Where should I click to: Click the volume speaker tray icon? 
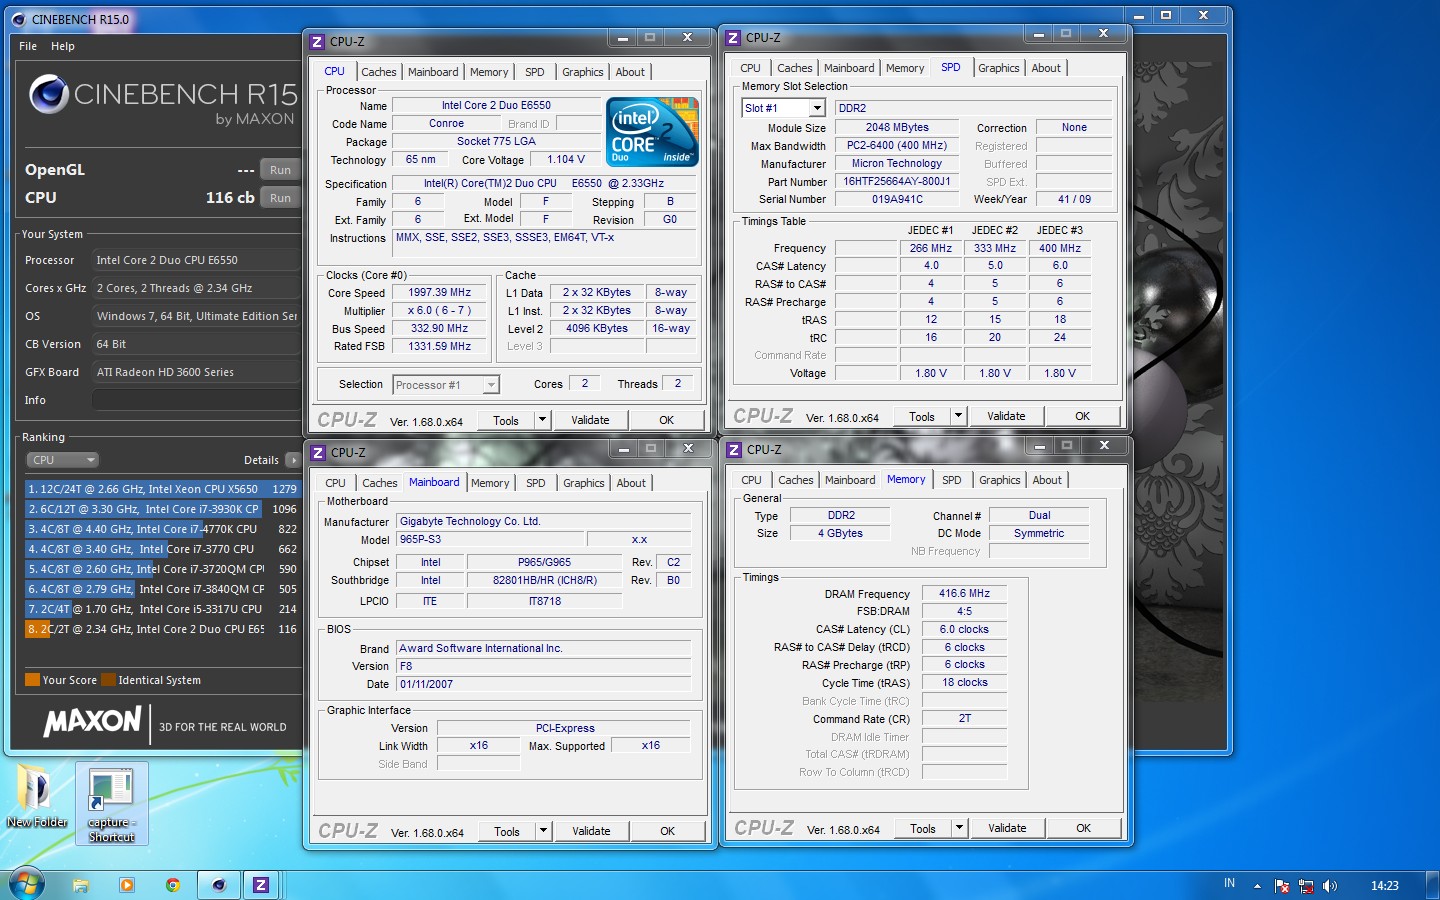1330,886
